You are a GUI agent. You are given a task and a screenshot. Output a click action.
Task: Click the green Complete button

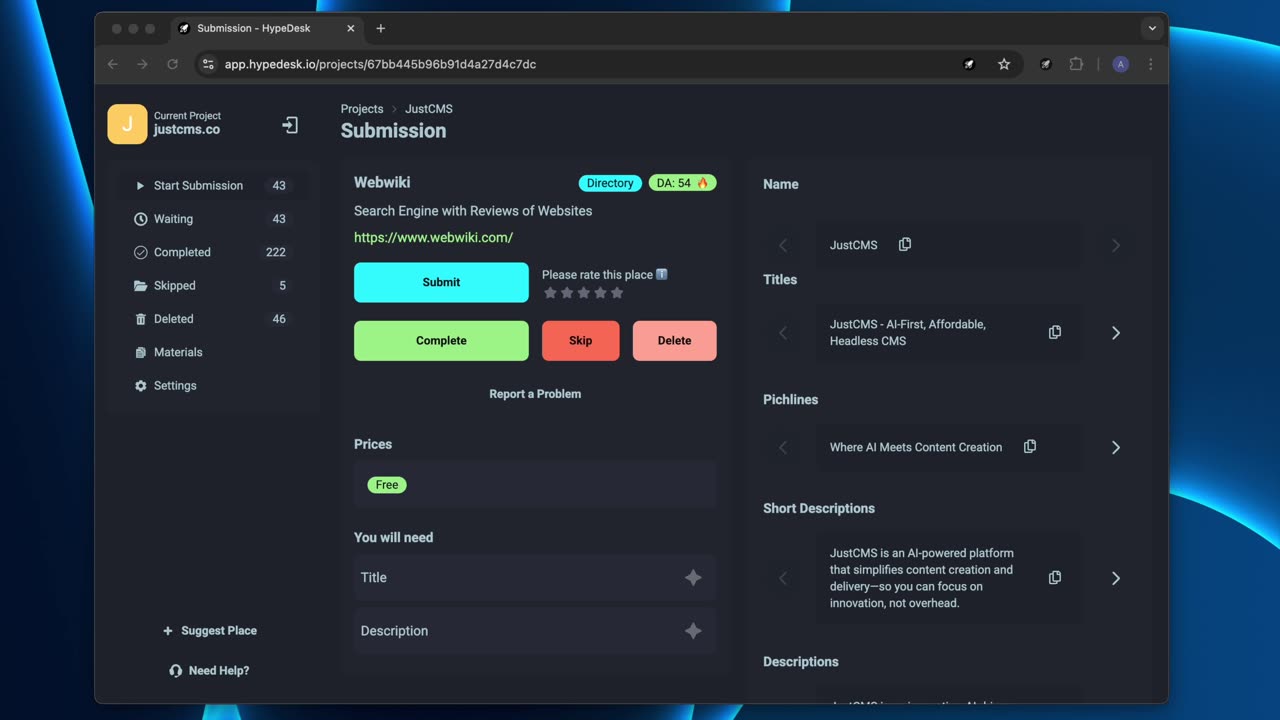click(441, 341)
